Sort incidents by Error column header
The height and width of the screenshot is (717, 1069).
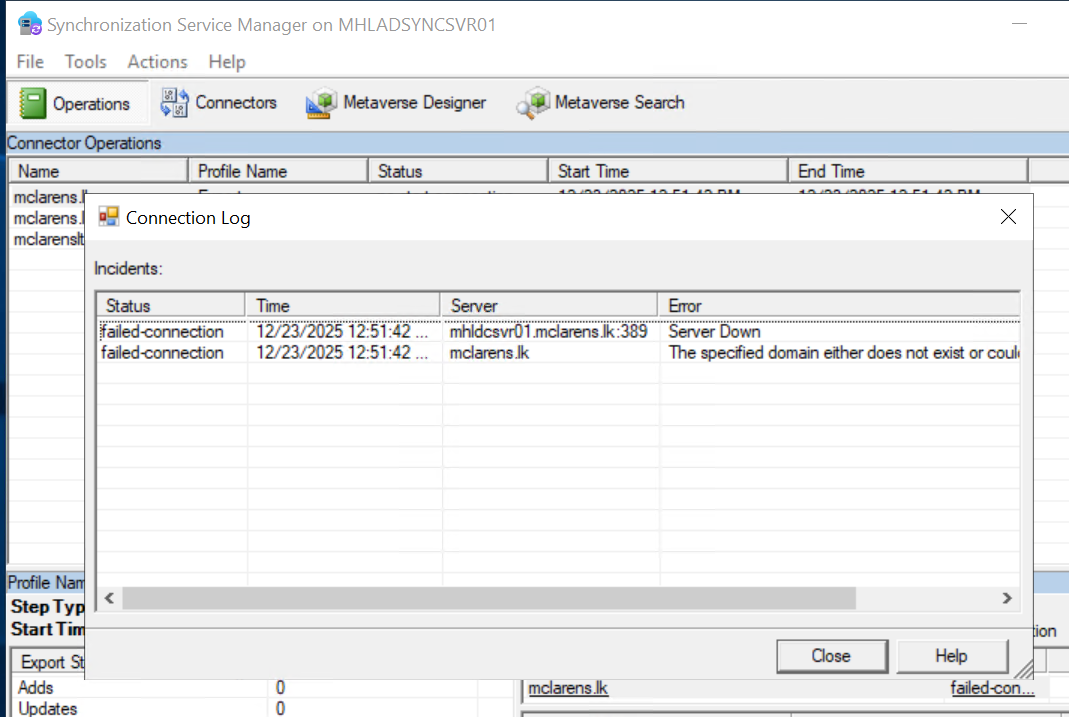tap(839, 305)
